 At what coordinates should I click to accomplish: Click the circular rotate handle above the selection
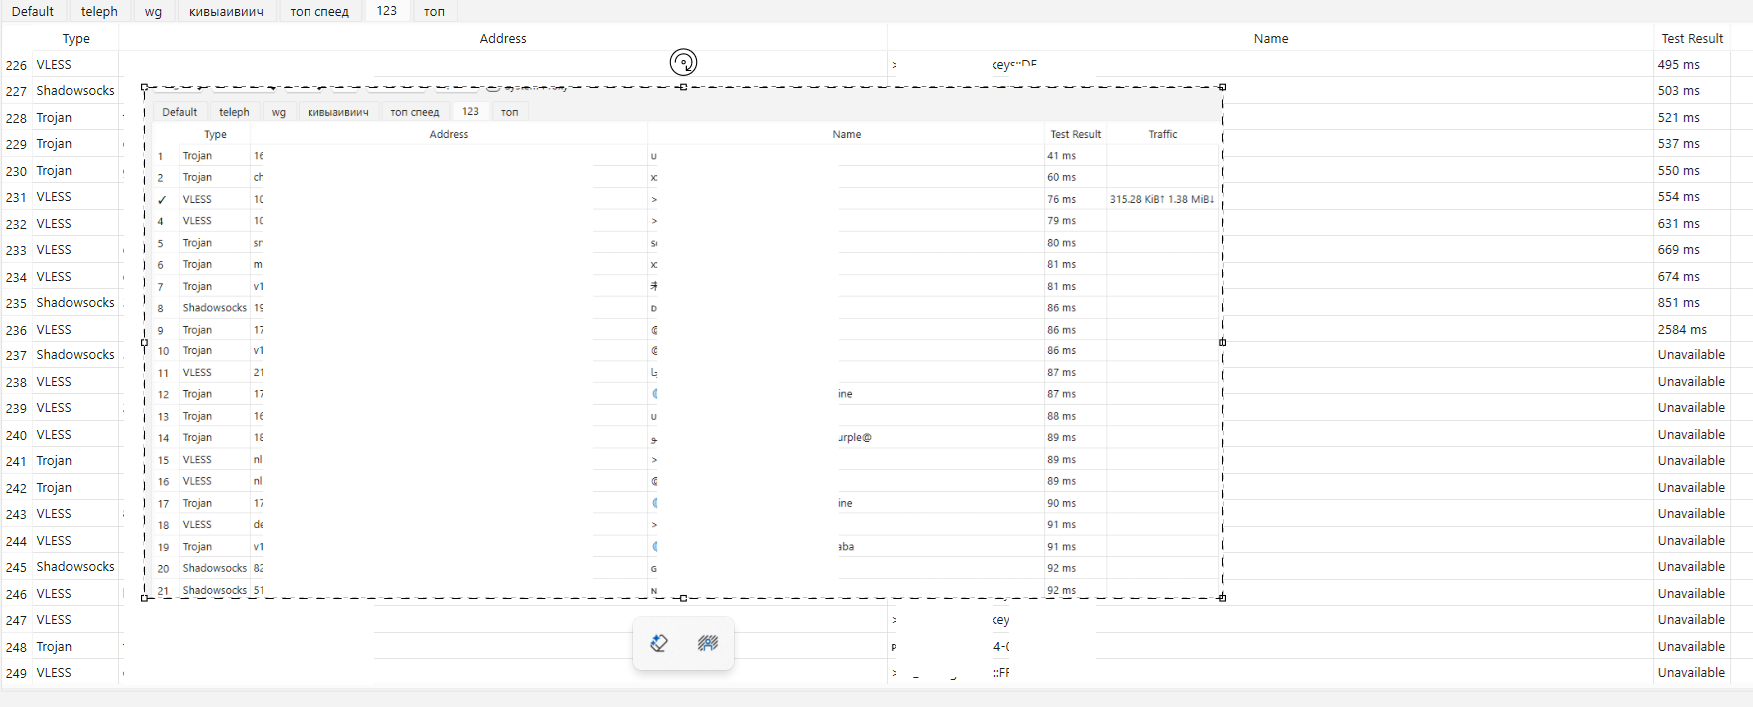(x=683, y=62)
